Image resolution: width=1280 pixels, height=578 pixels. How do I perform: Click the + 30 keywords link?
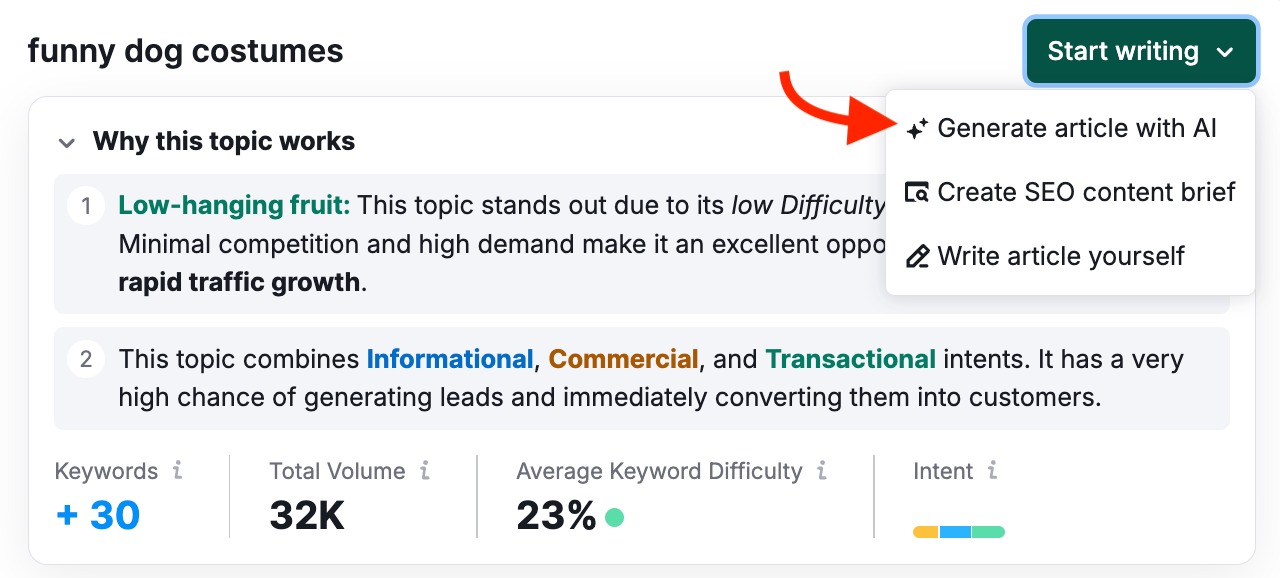coord(98,516)
